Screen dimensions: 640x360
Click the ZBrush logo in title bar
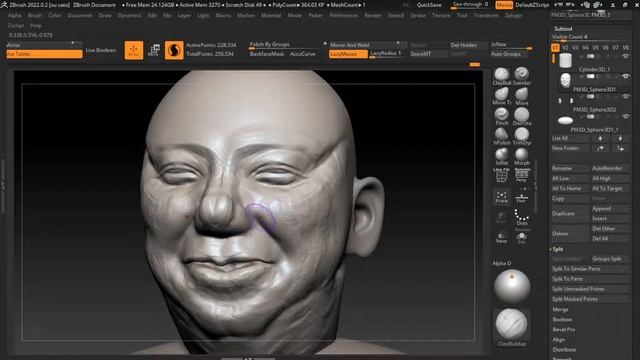[4, 5]
